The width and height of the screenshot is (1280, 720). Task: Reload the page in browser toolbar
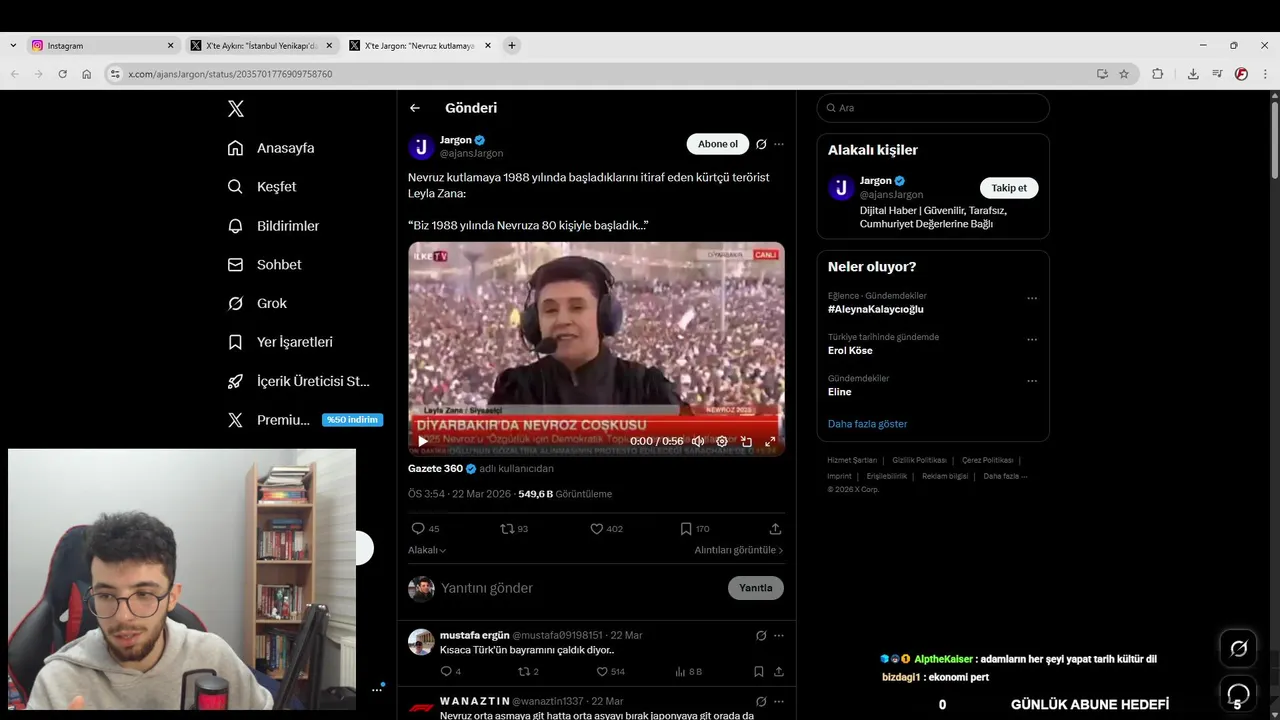click(62, 74)
